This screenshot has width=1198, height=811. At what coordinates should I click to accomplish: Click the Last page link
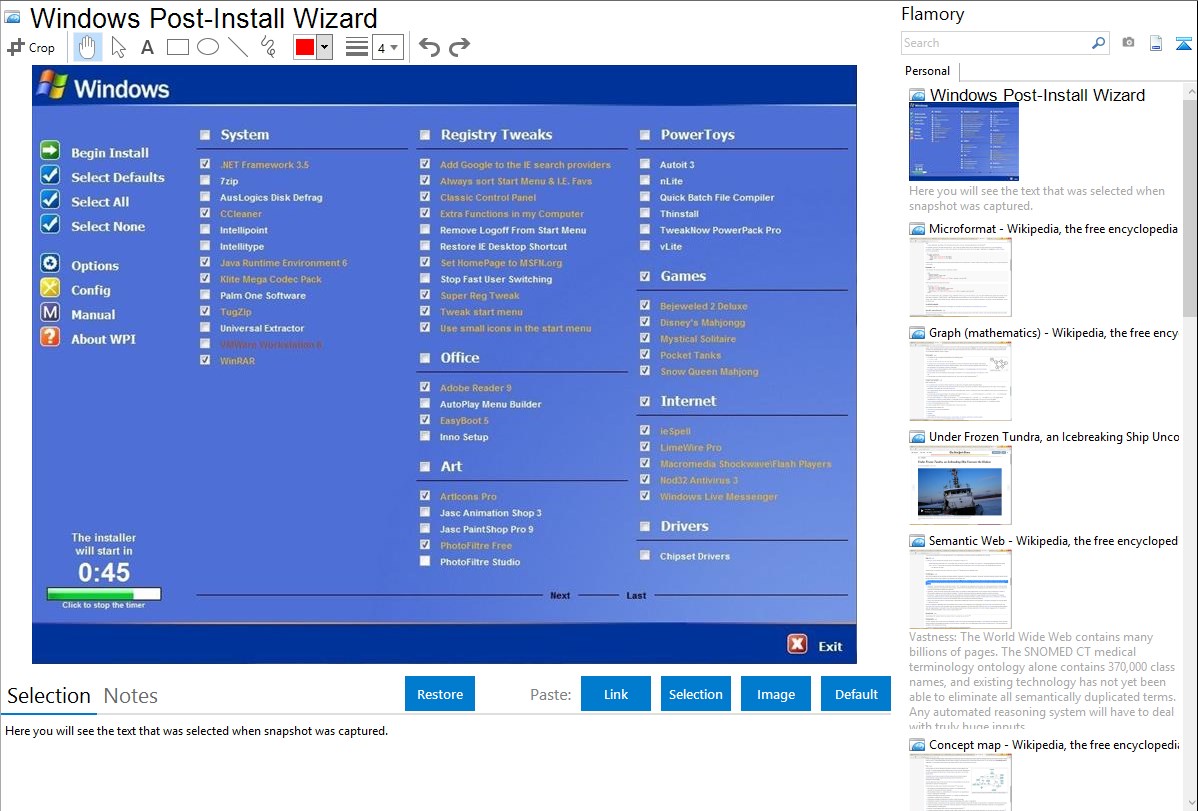pyautogui.click(x=636, y=595)
